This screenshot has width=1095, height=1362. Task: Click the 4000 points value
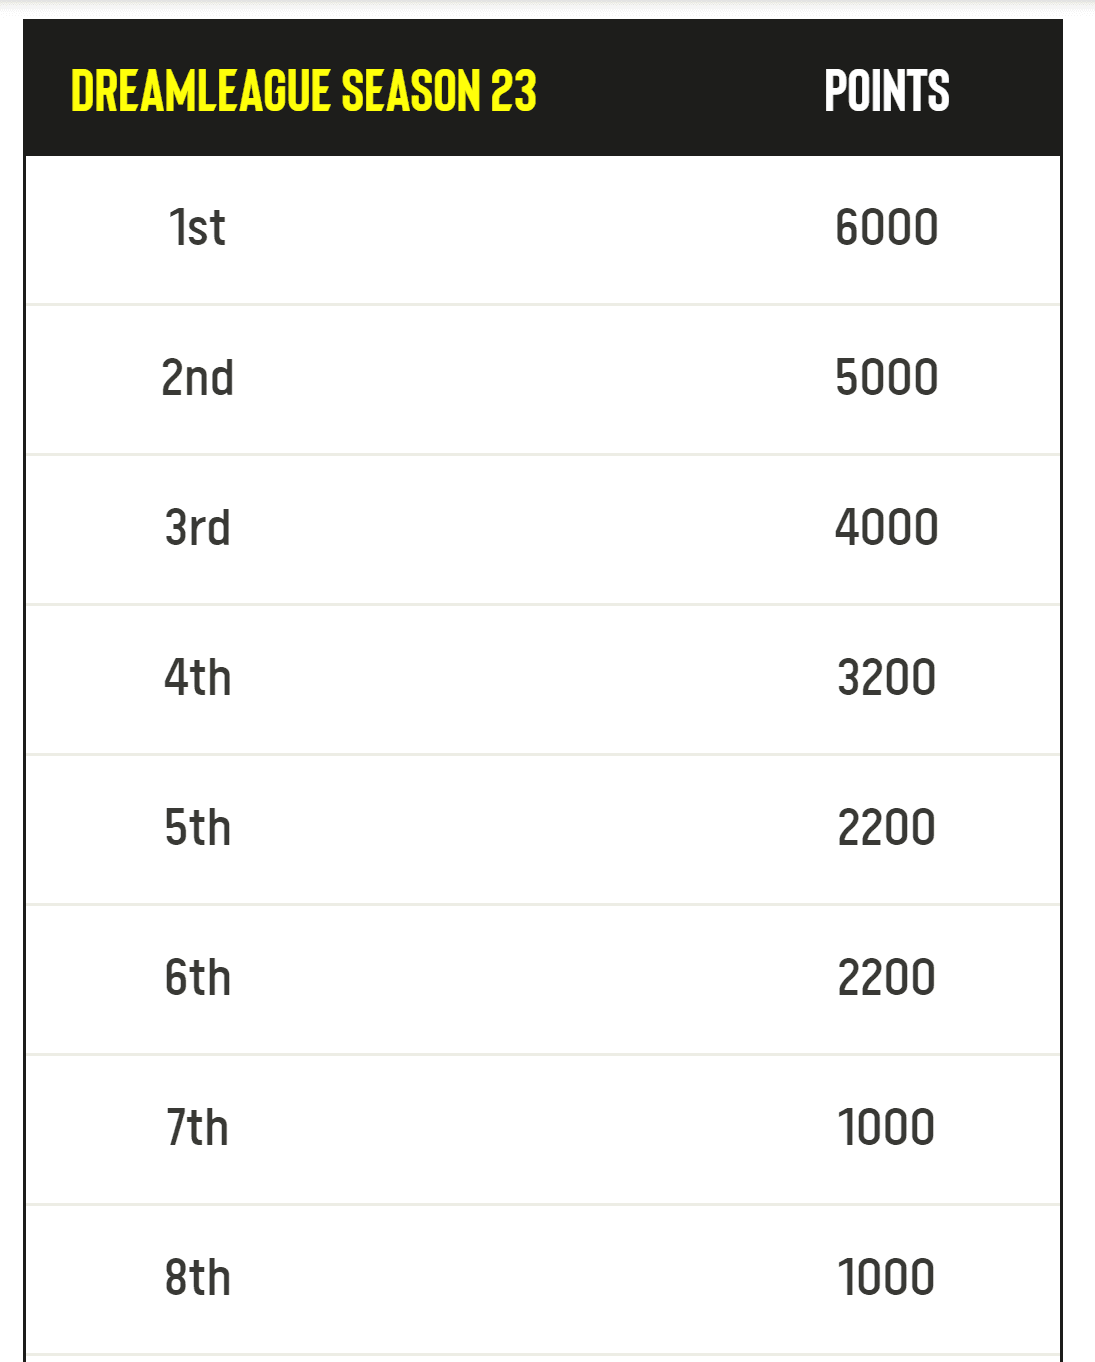click(x=886, y=528)
